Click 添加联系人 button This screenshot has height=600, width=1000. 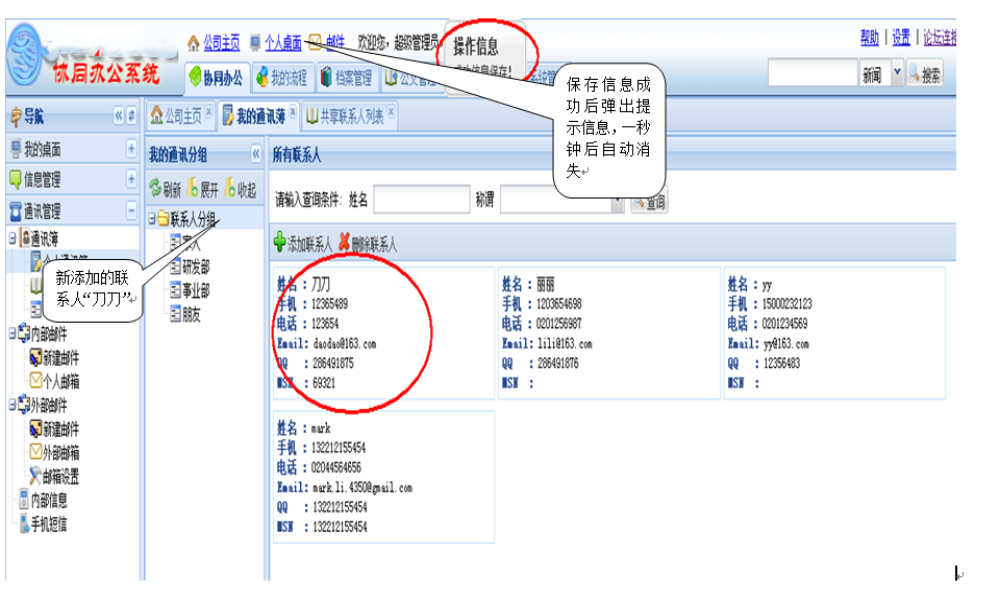point(303,243)
